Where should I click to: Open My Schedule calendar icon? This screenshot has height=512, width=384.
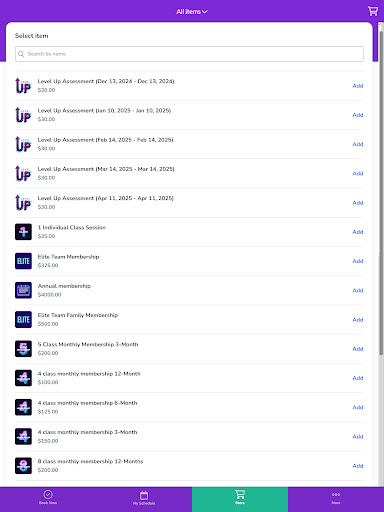click(x=144, y=495)
